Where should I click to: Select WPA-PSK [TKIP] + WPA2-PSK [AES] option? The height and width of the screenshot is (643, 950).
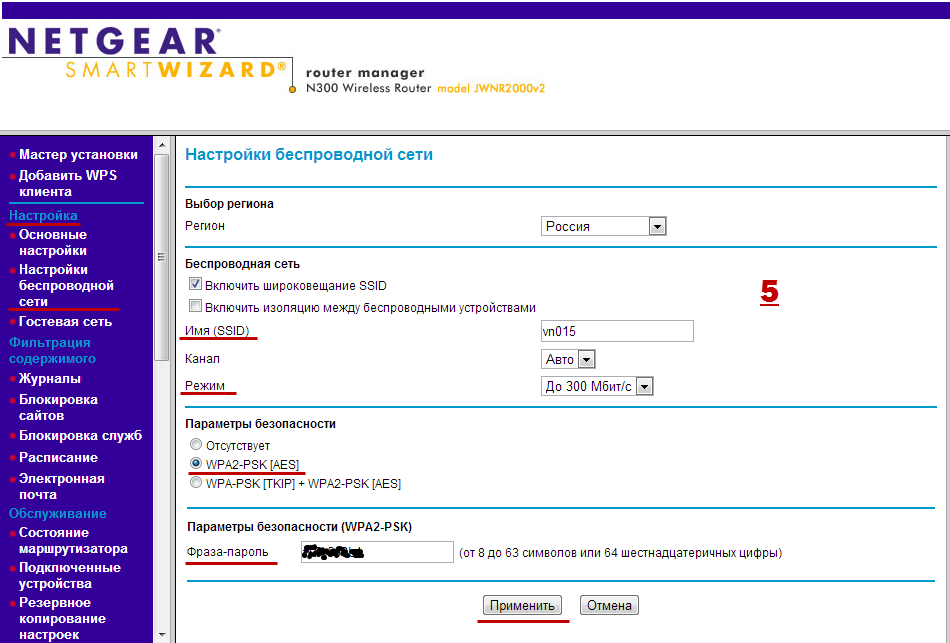(x=195, y=483)
